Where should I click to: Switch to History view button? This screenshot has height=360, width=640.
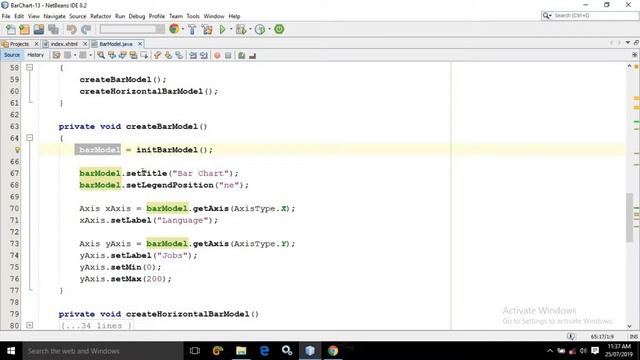(x=36, y=55)
